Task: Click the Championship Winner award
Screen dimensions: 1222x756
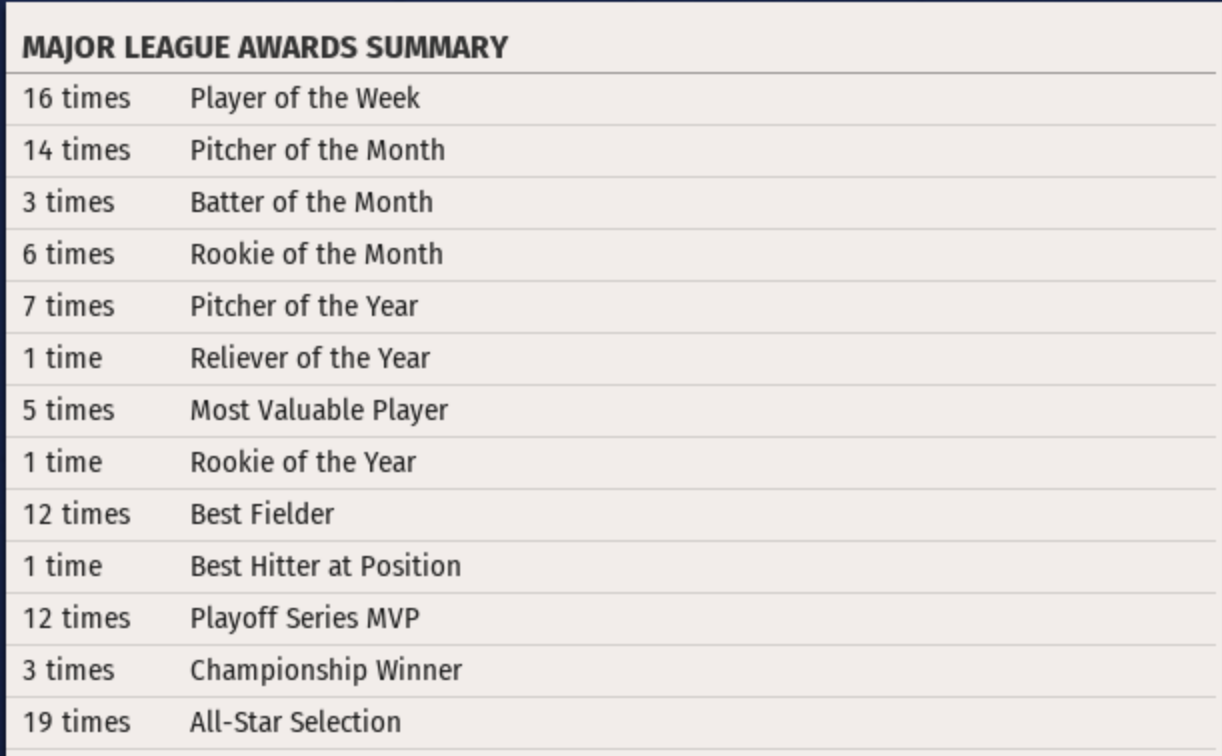Action: click(x=326, y=670)
